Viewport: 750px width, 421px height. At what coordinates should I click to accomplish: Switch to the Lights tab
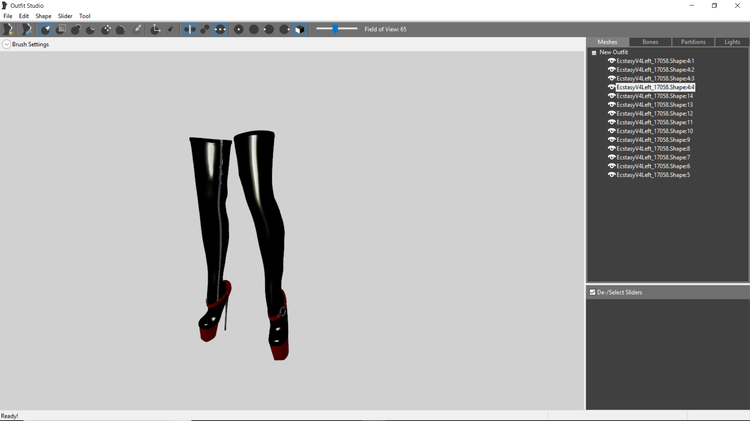click(x=732, y=42)
